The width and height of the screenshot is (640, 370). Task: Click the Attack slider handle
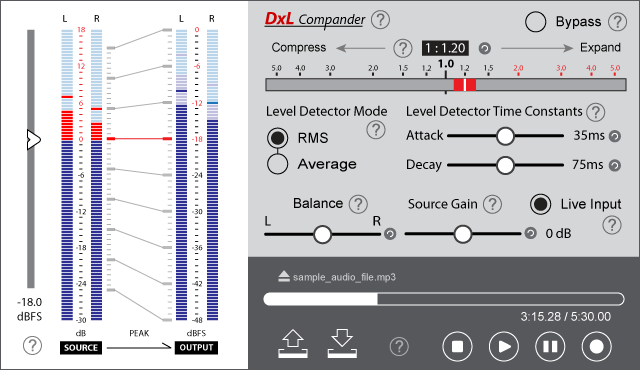505,136
